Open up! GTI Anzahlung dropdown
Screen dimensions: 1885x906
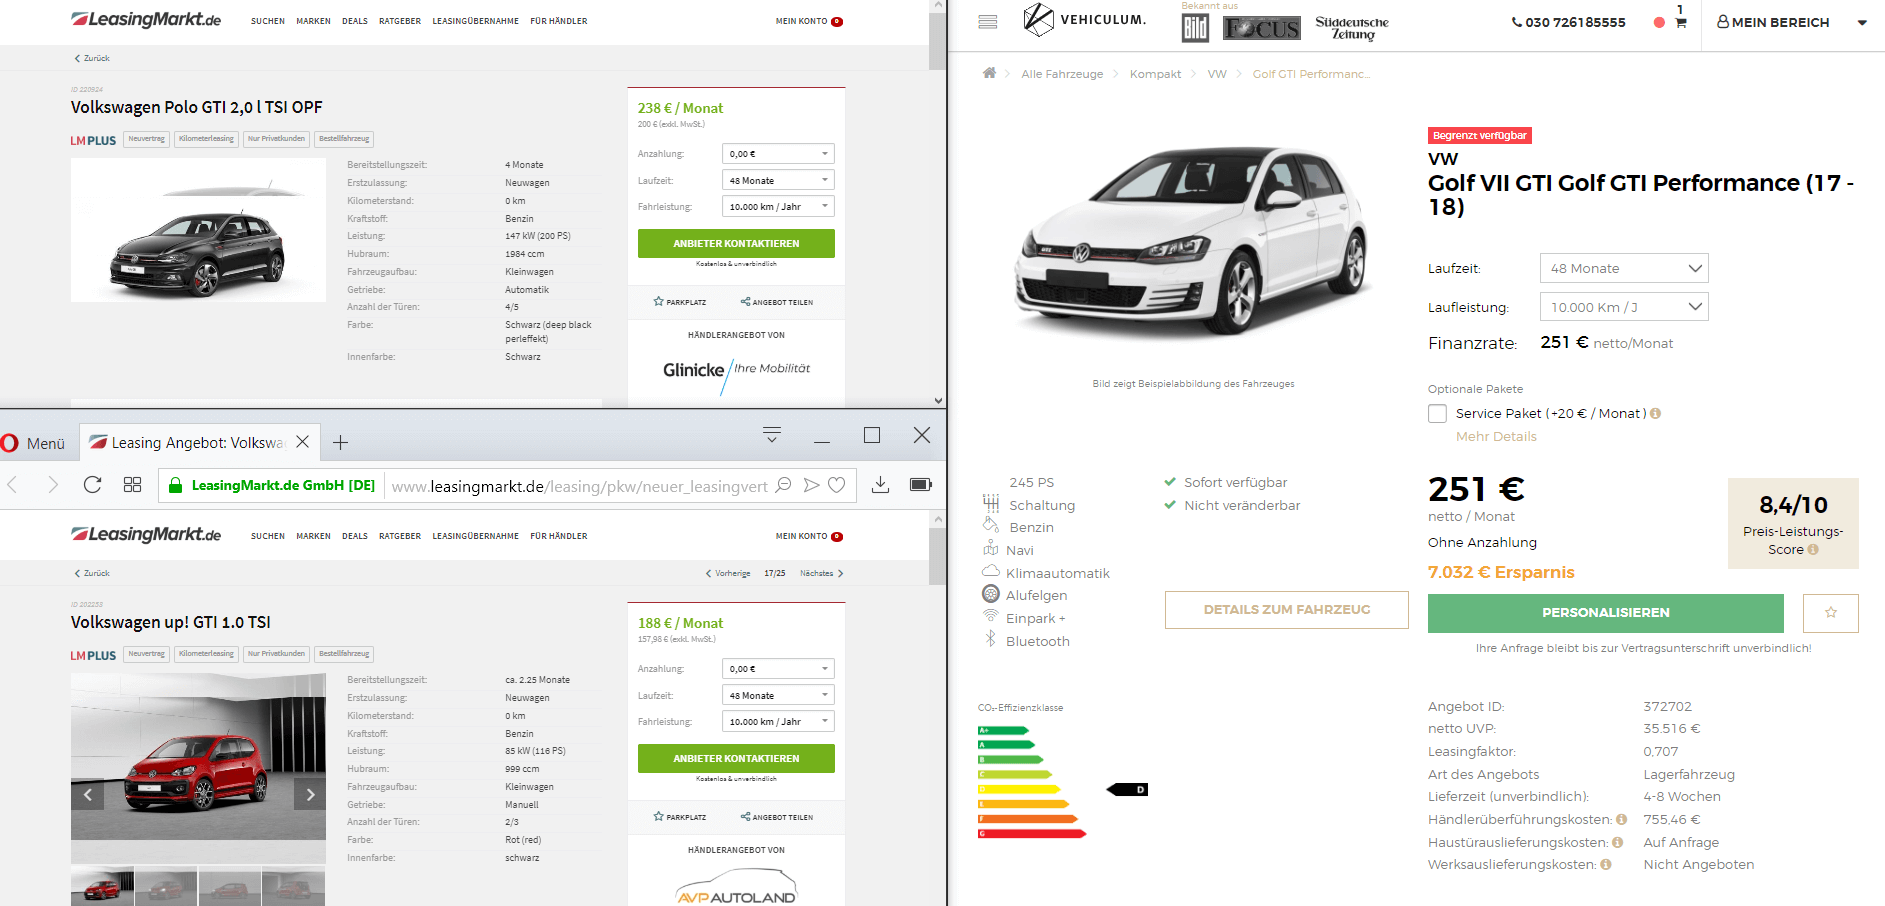778,669
